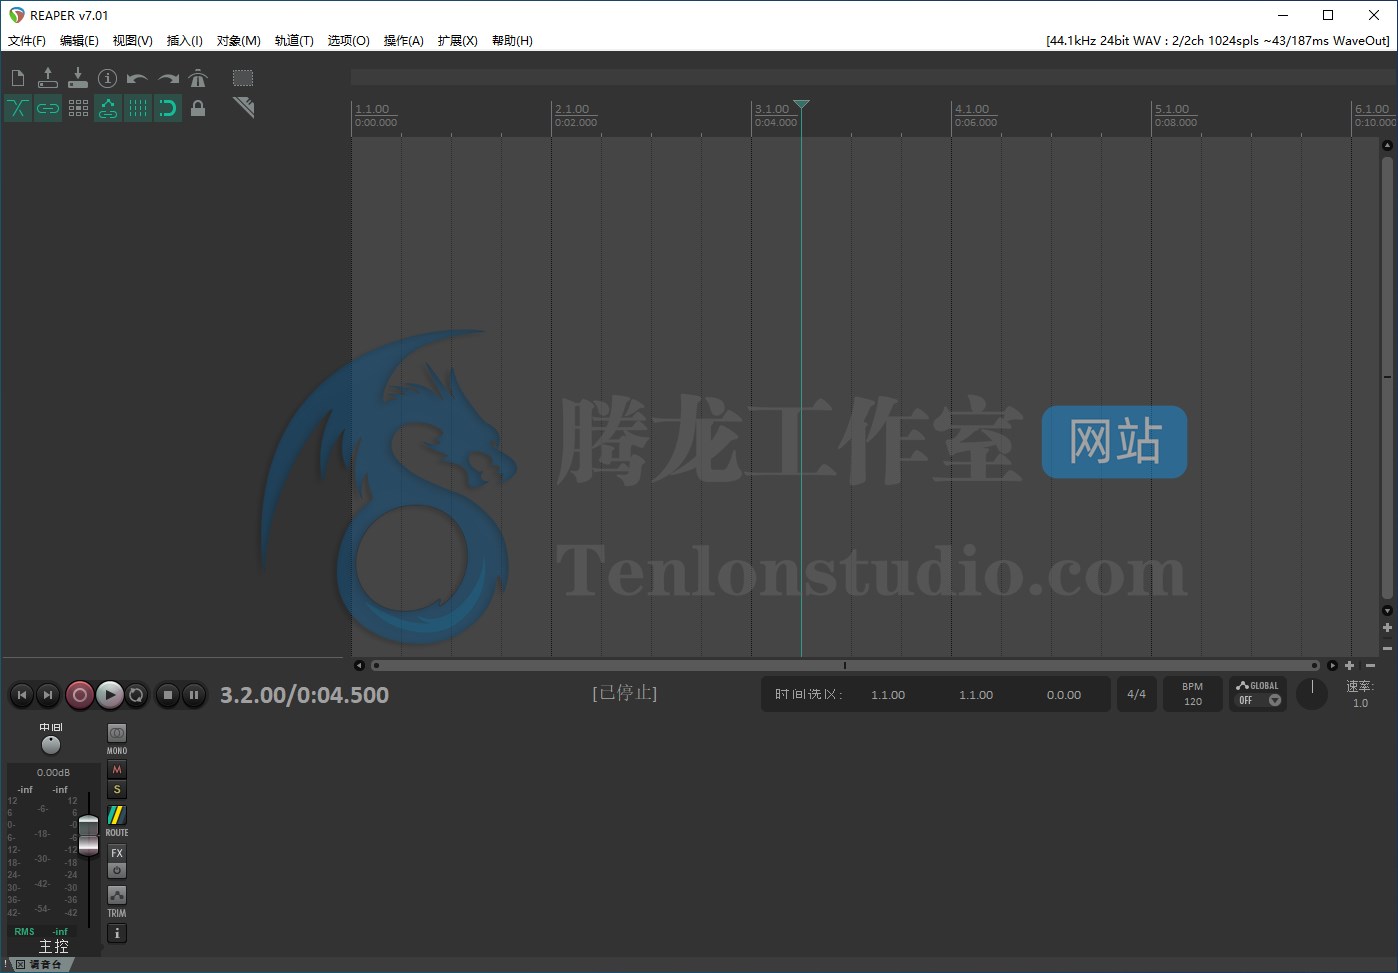1398x973 pixels.
Task: Toggle the metronome icon
Action: coord(198,78)
